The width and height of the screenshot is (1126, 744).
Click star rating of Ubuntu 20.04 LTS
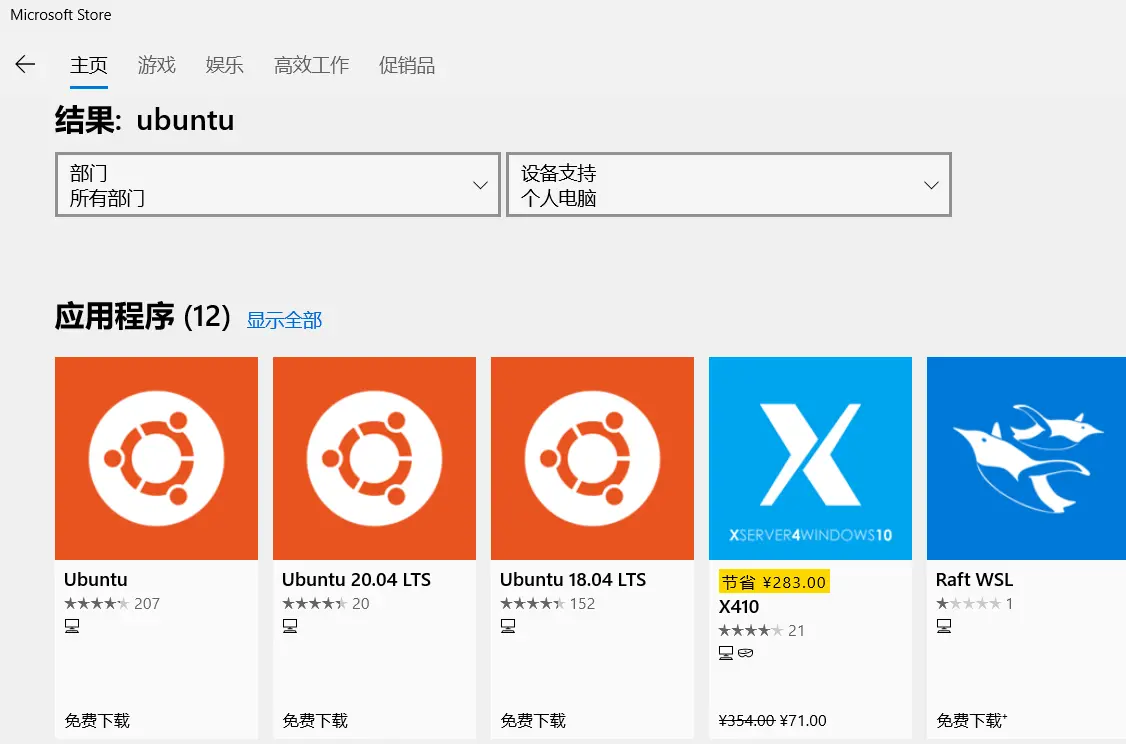315,603
